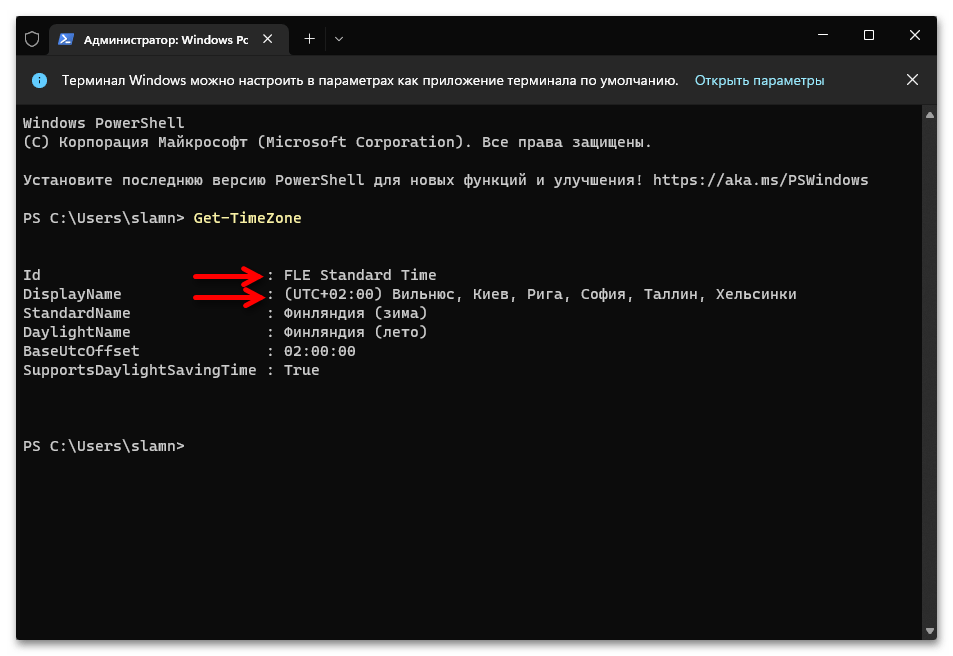Close the Terminal window
This screenshot has height=656, width=953.
coord(915,35)
